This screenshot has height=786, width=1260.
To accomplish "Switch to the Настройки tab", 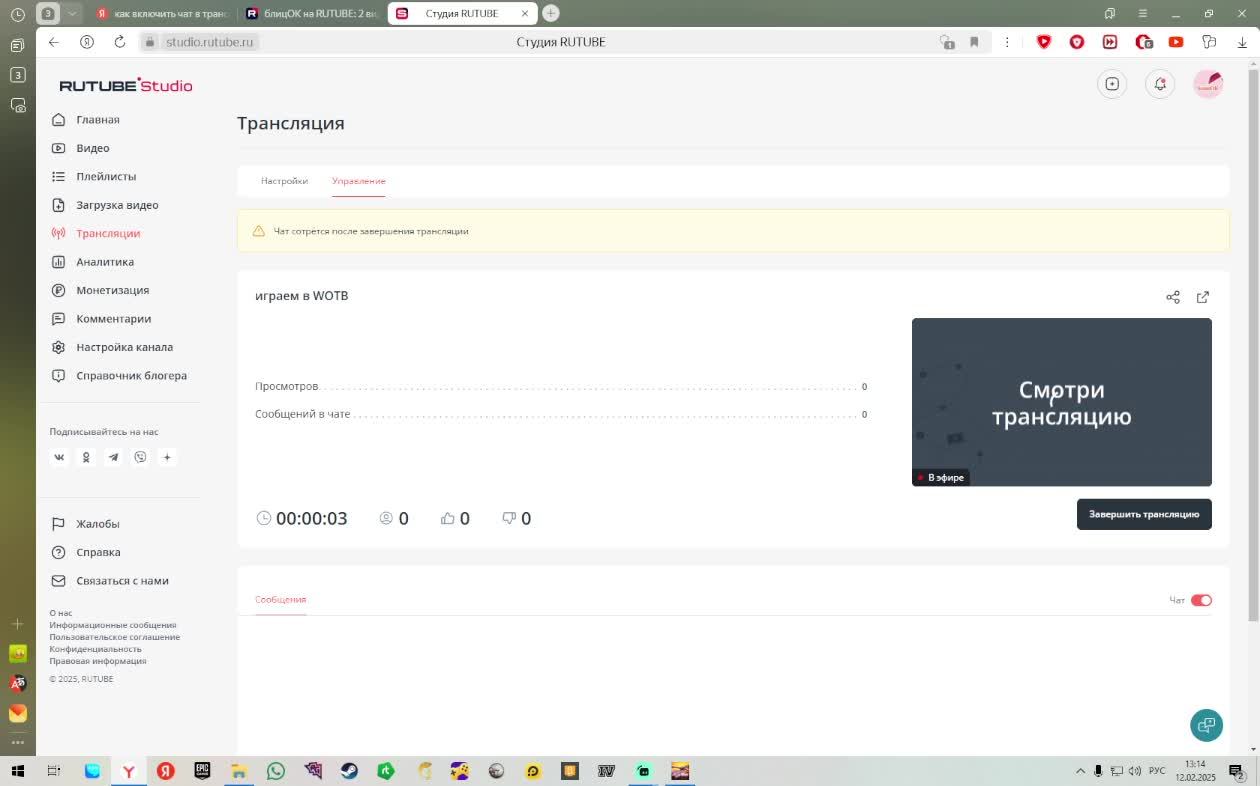I will [x=284, y=181].
